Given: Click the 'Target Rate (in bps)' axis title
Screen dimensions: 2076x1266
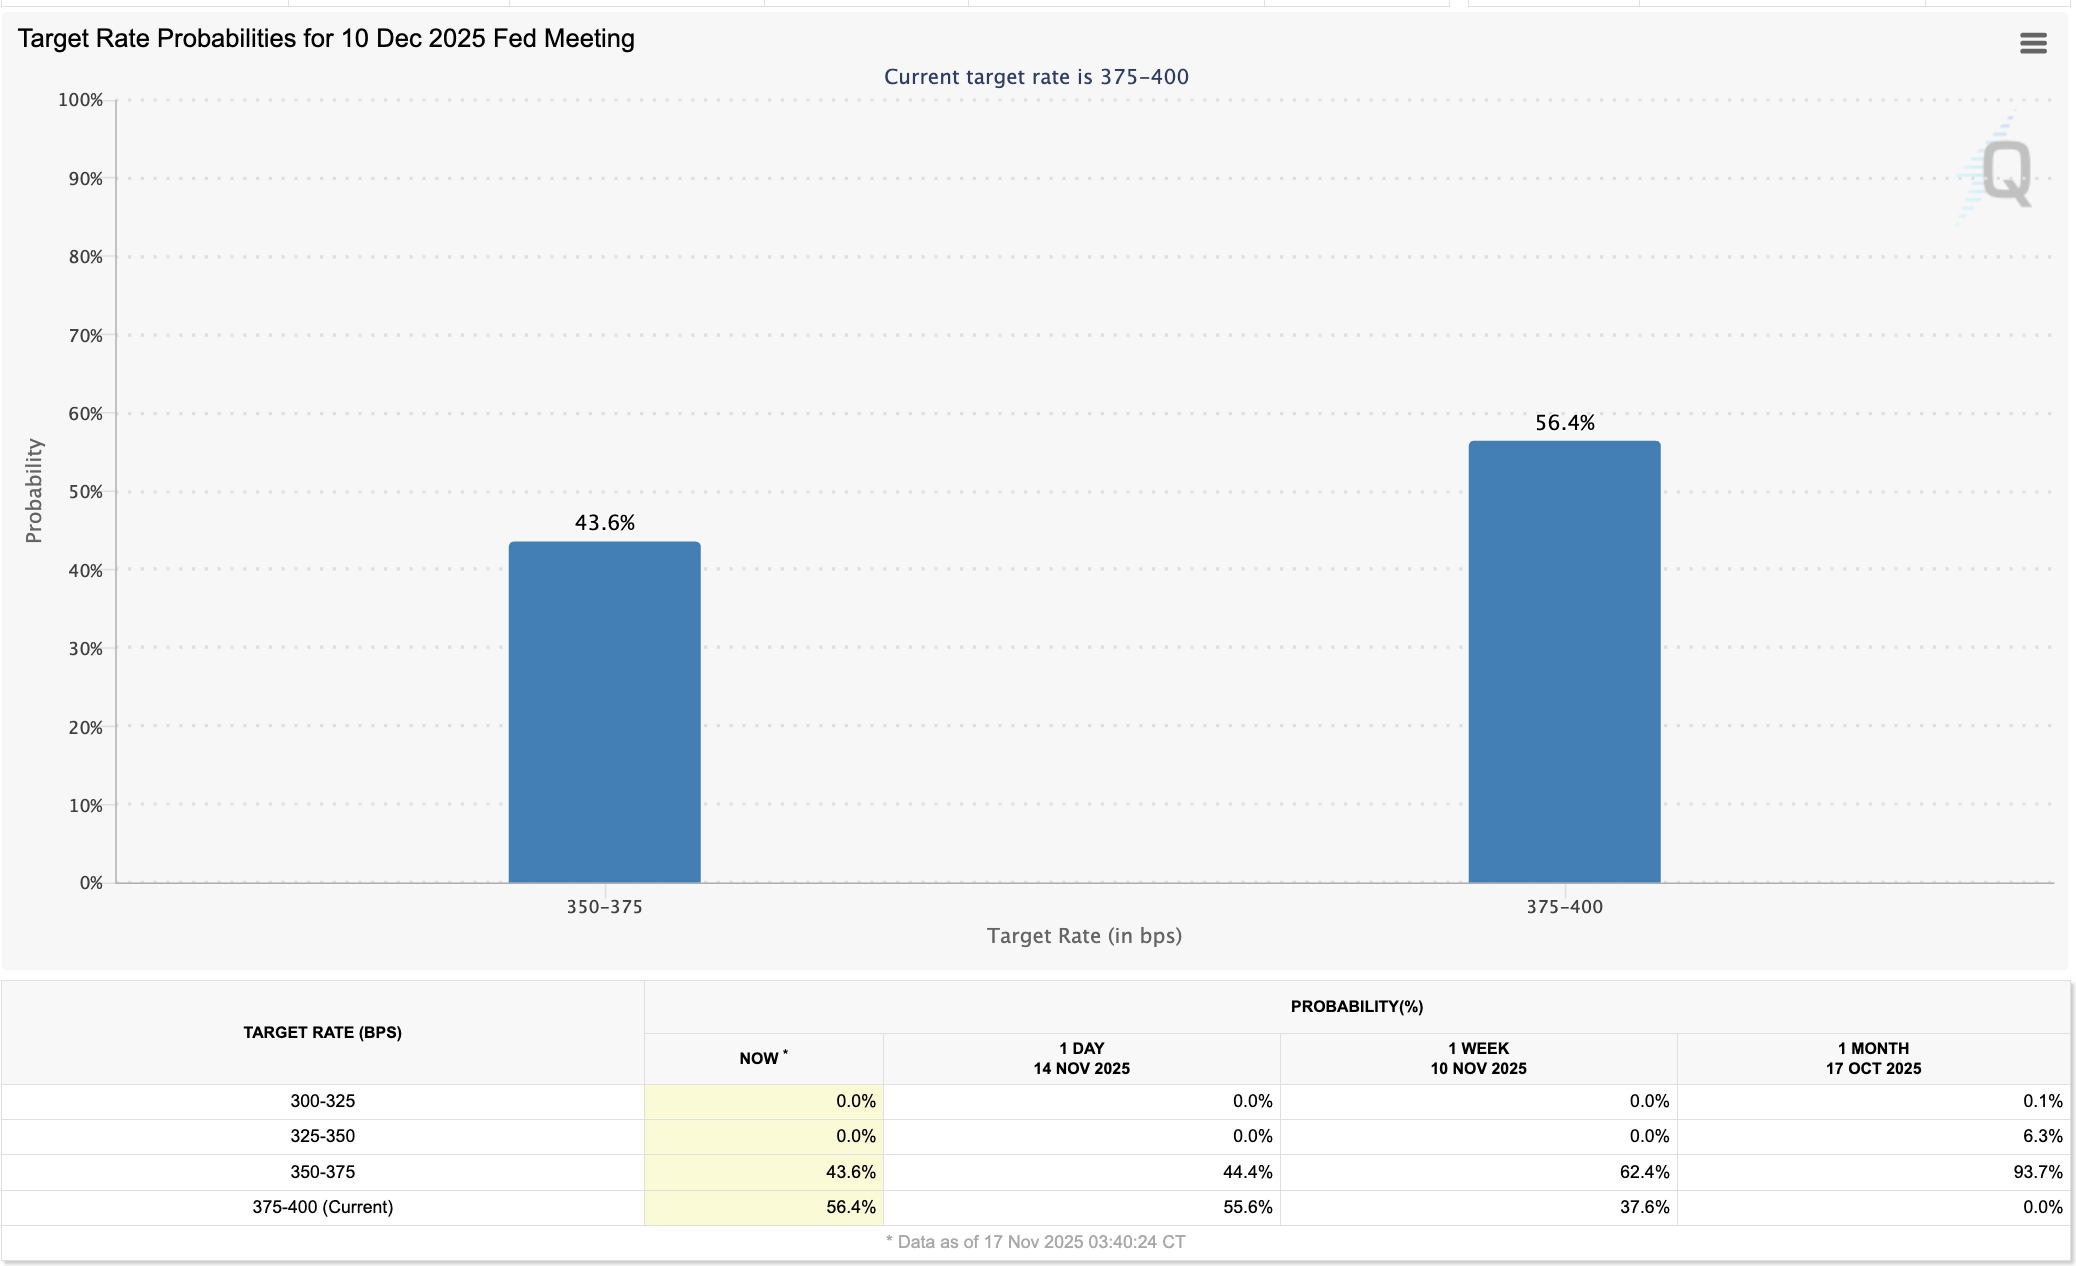Looking at the screenshot, I should (x=1084, y=936).
